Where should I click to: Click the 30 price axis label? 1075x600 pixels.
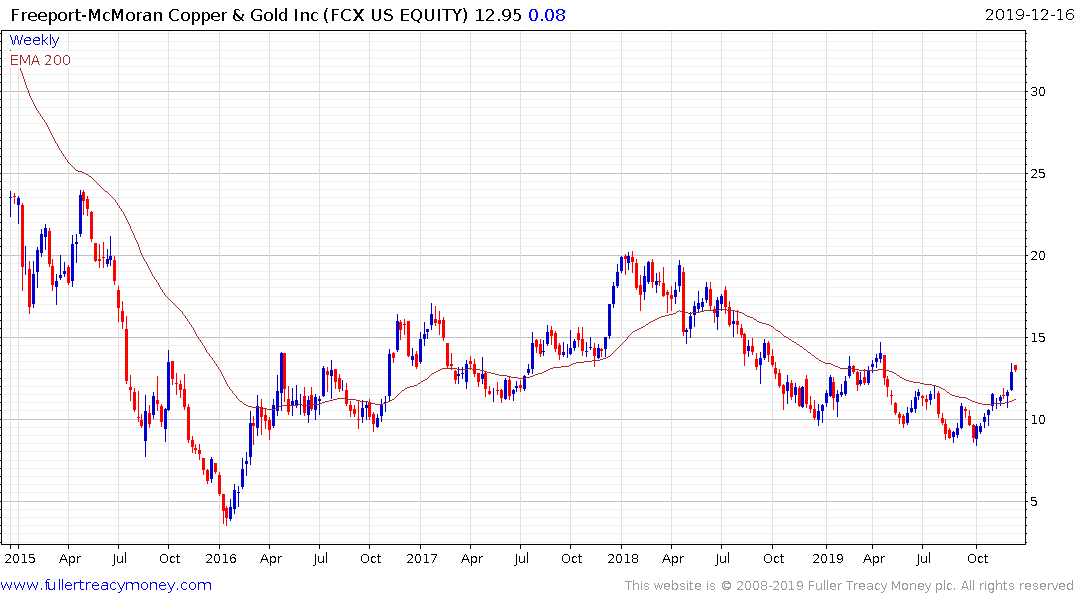pyautogui.click(x=1038, y=92)
